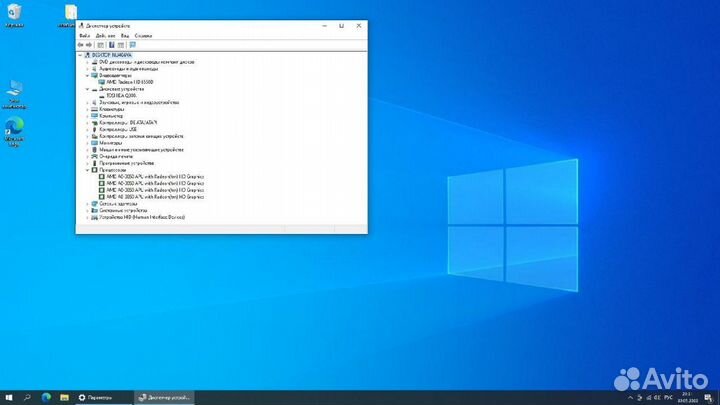The image size is (720, 405).
Task: Open the notification center icon
Action: coord(709,398)
